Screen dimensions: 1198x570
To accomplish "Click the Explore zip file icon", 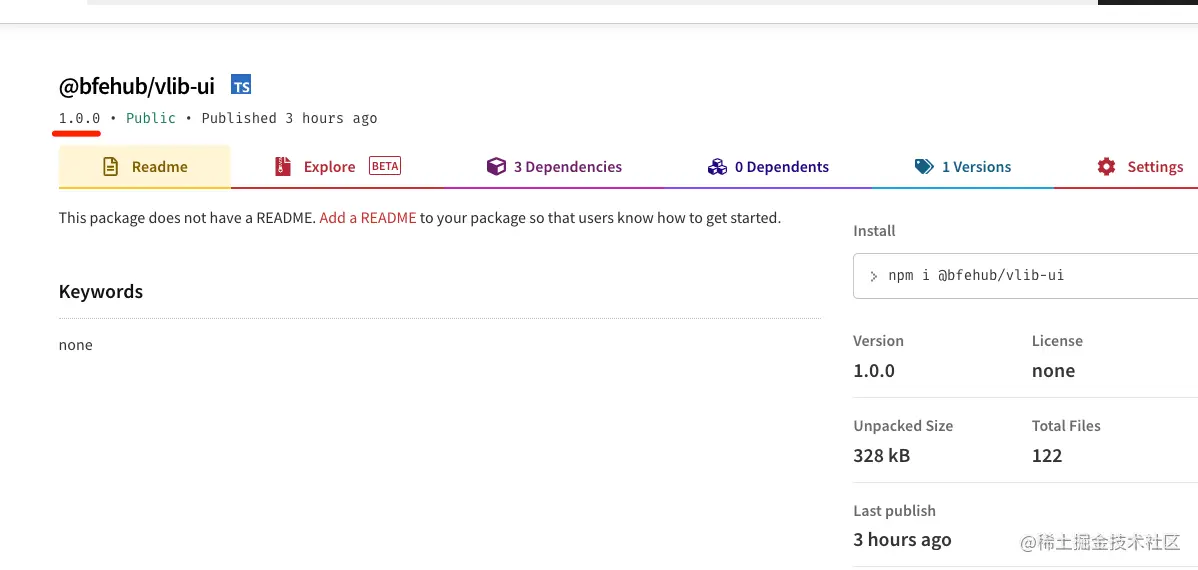I will click(283, 167).
